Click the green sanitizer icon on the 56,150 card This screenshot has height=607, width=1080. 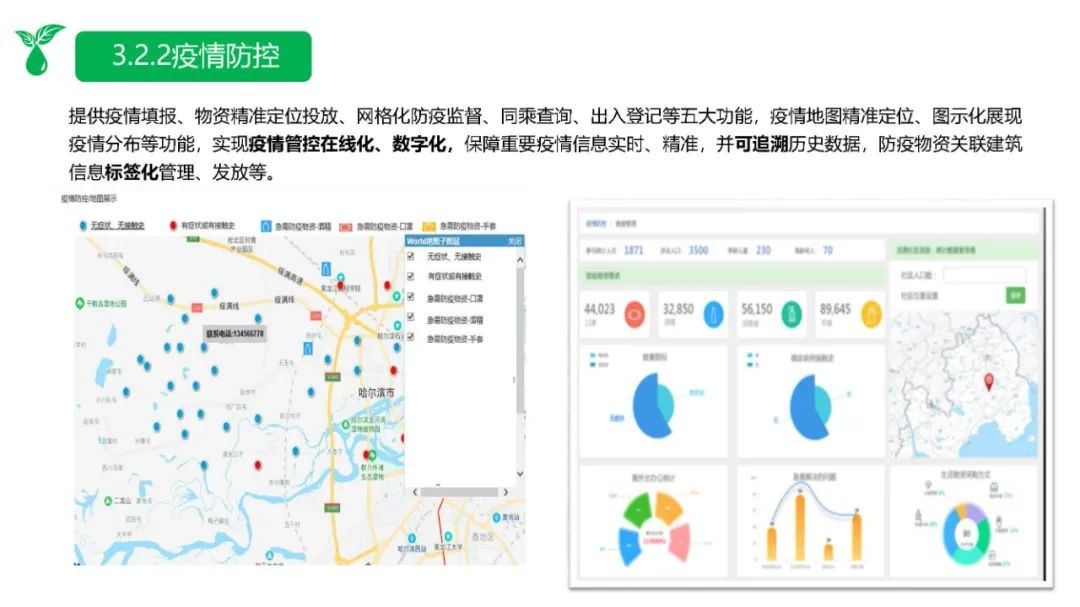coord(792,315)
